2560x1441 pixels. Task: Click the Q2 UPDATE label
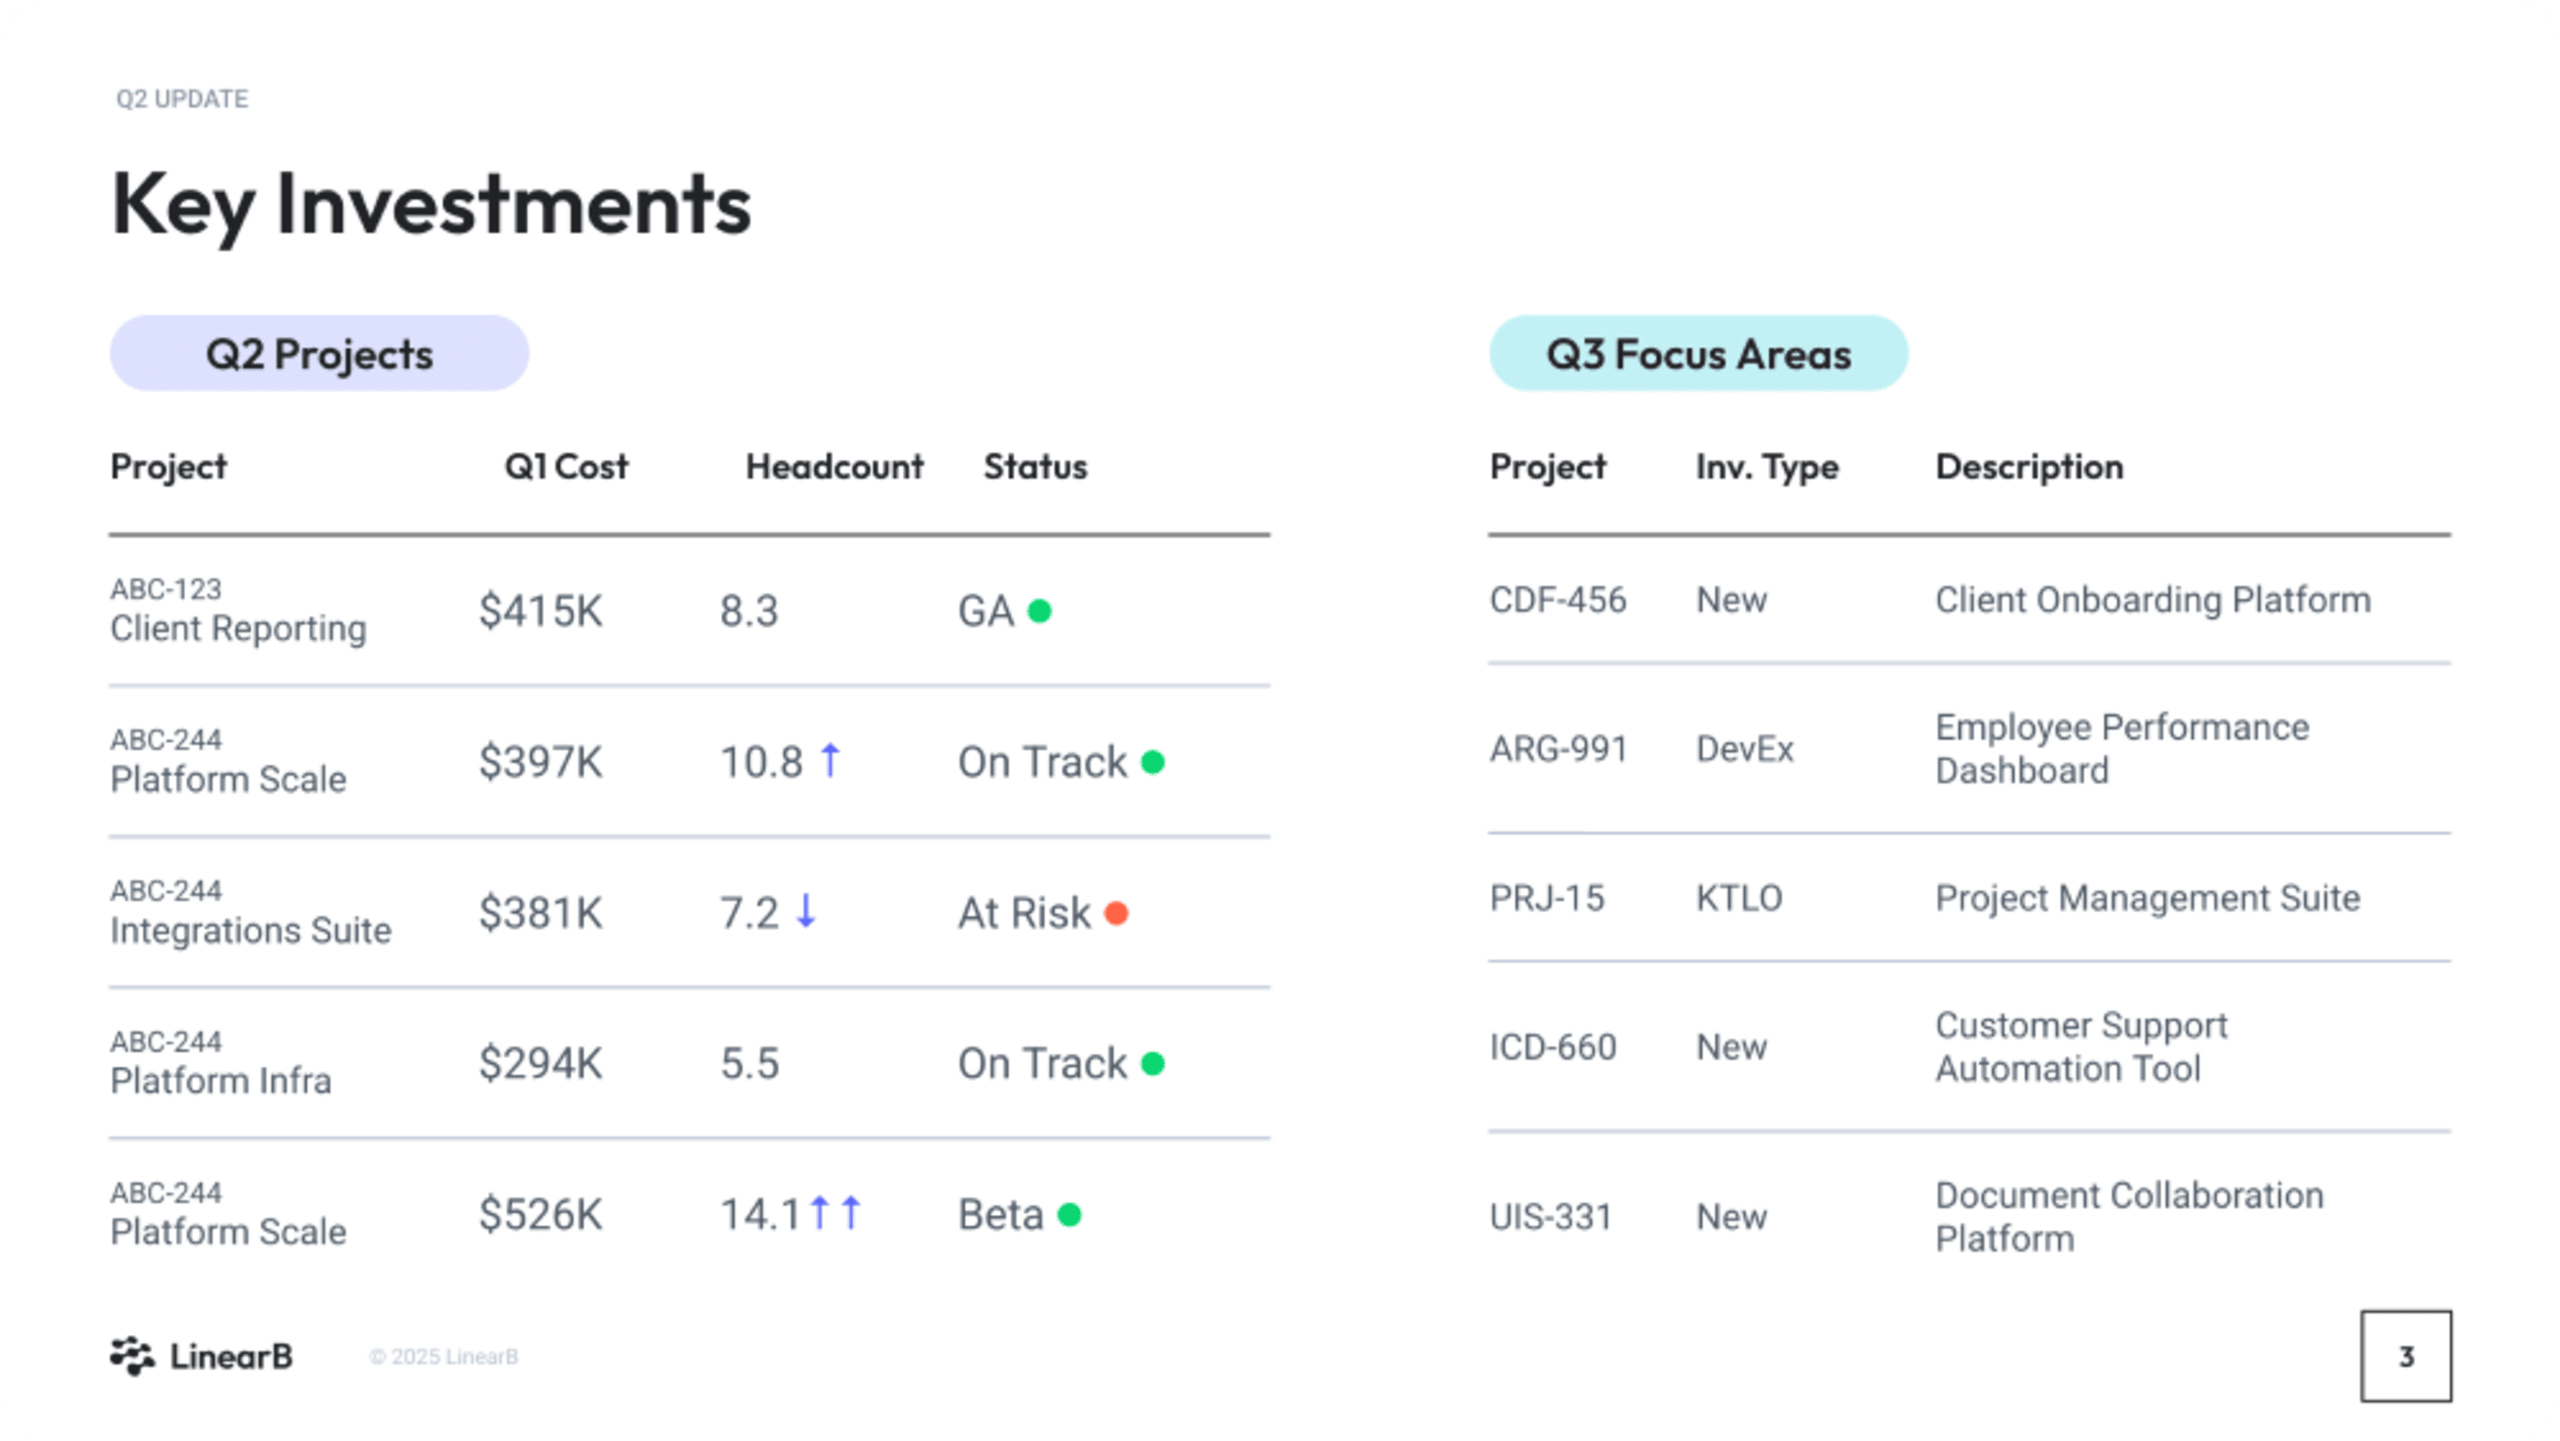[x=182, y=99]
